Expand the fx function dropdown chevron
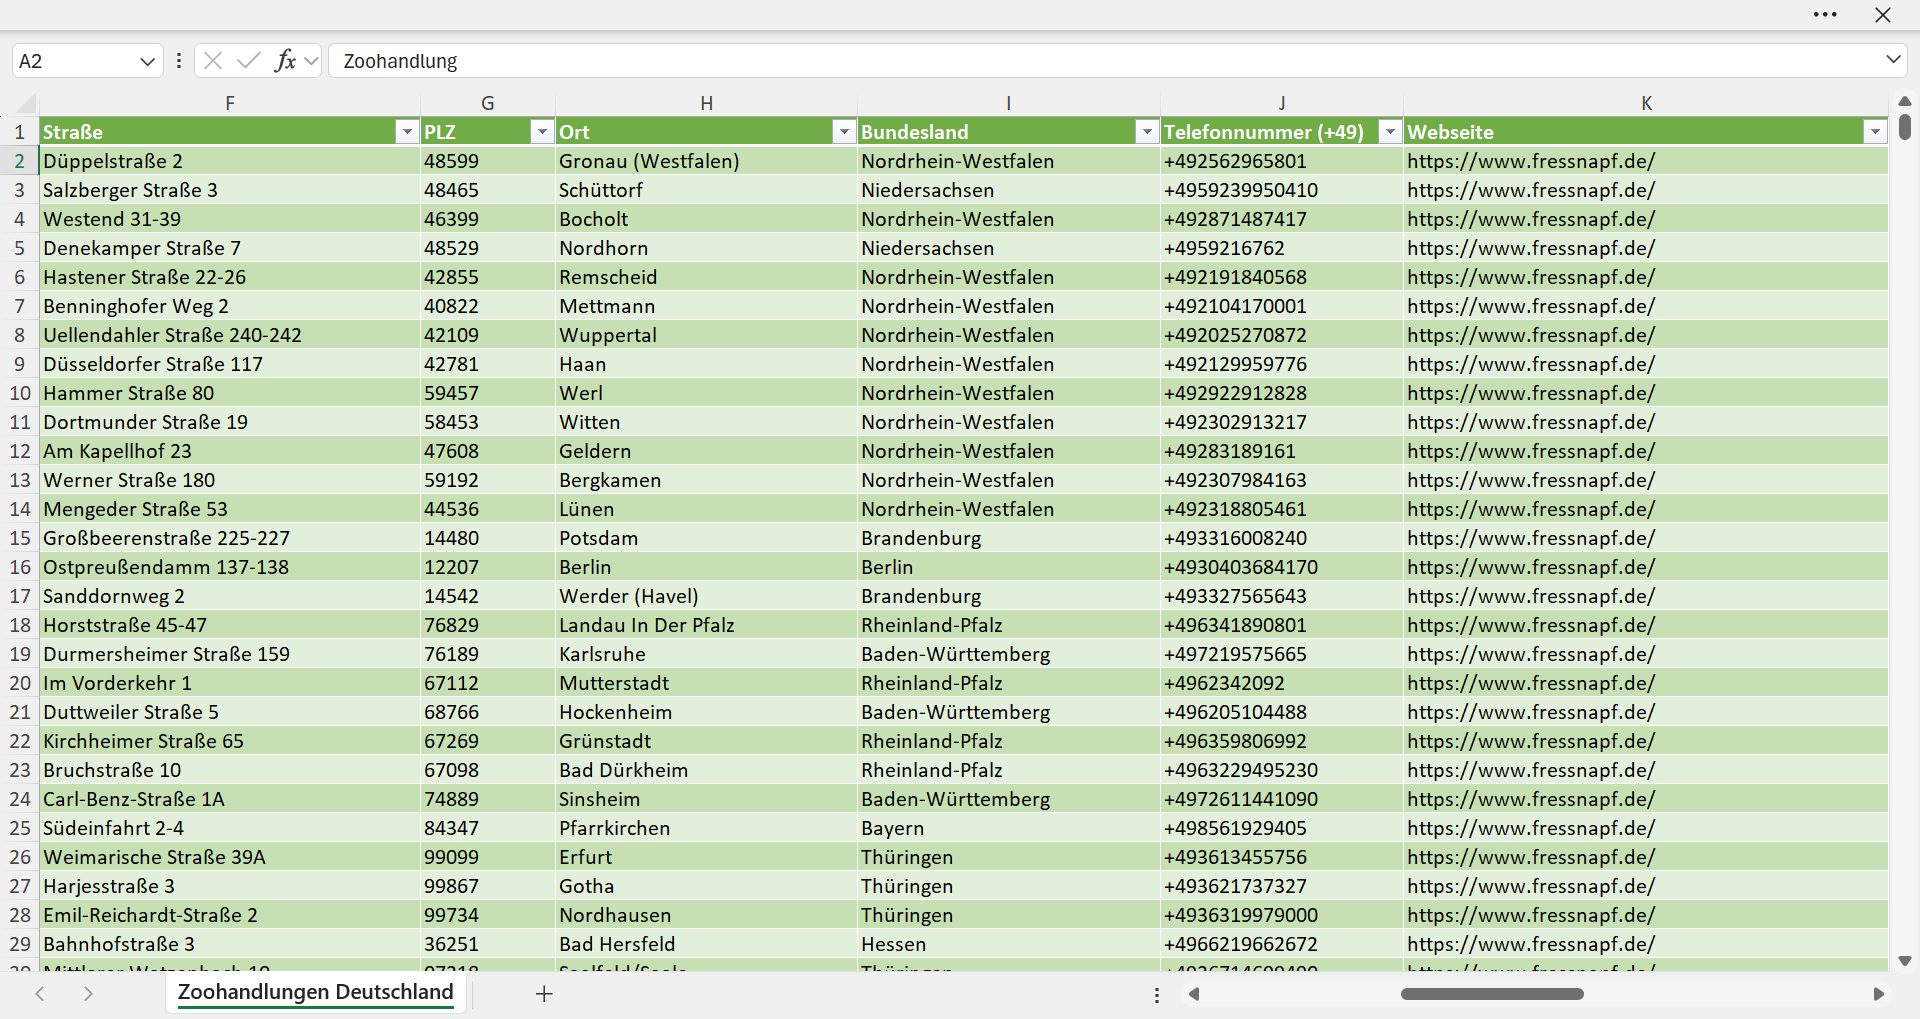 click(x=311, y=61)
